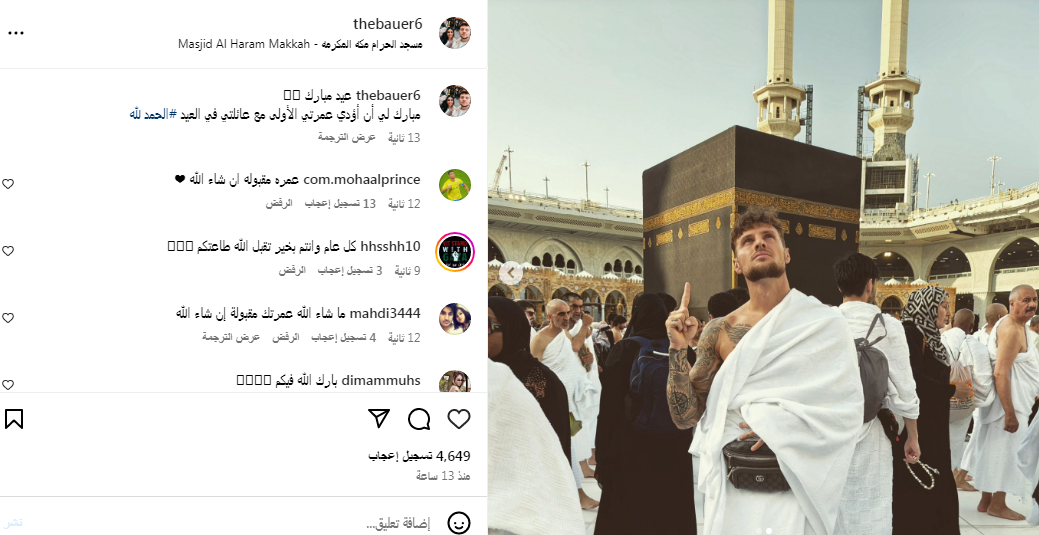1039x535 pixels.
Task: Open Masjid Al Haram Makkah location link
Action: 300,44
